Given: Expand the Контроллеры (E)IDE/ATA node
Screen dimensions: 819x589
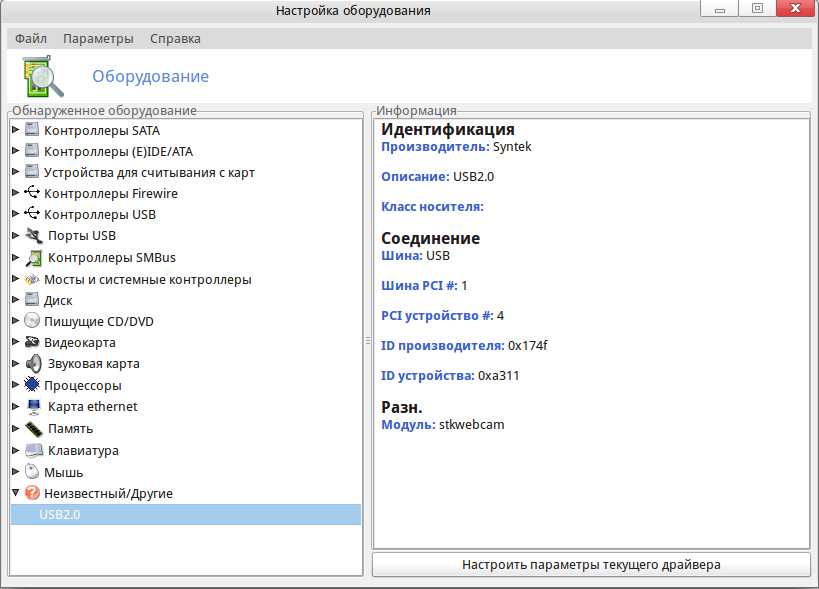Looking at the screenshot, I should (x=16, y=150).
